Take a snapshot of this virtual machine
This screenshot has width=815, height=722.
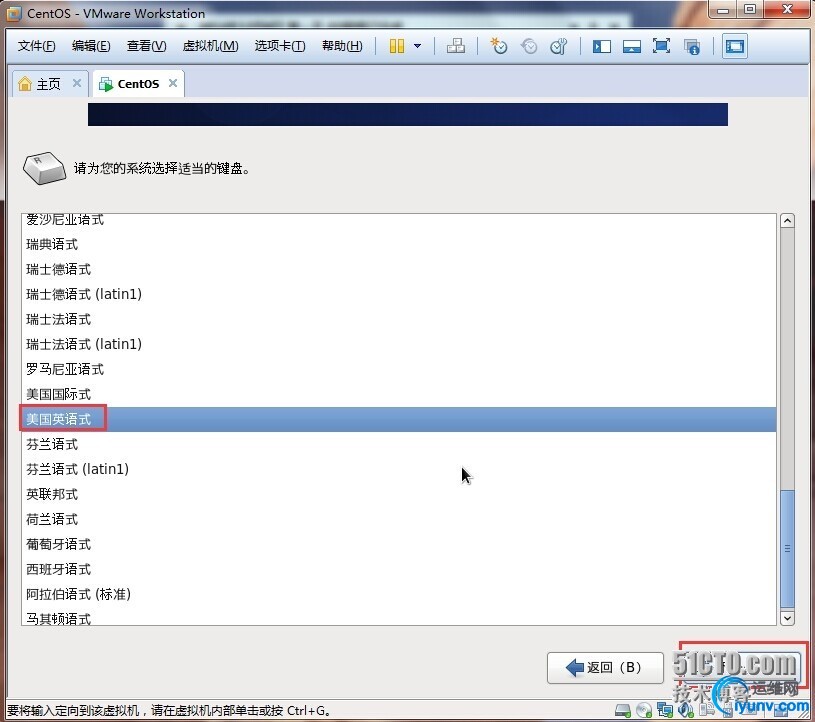click(x=498, y=46)
